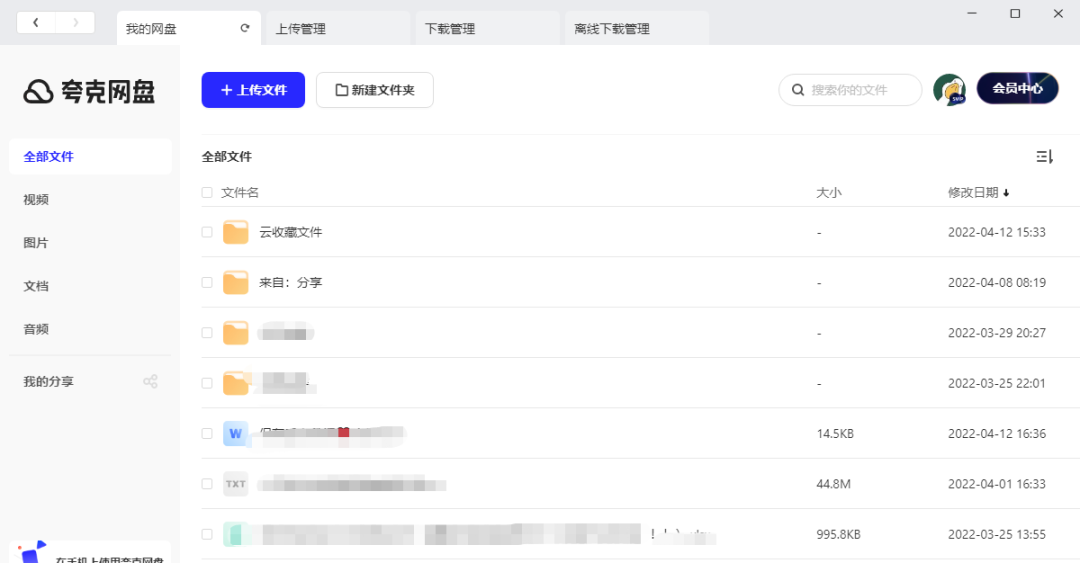Image resolution: width=1080 pixels, height=563 pixels.
Task: Click the 文件名 column header
Action: pyautogui.click(x=240, y=192)
